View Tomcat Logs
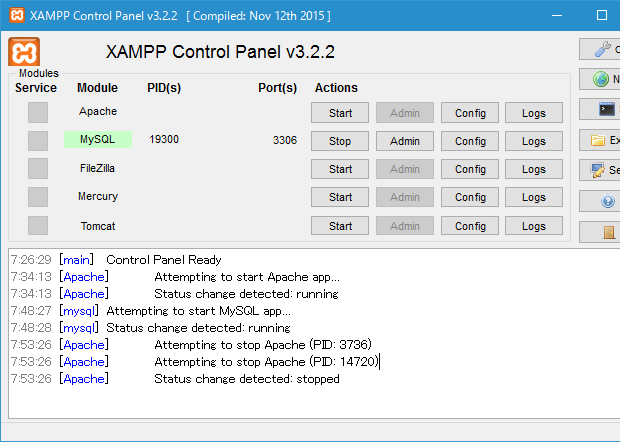 click(x=534, y=226)
